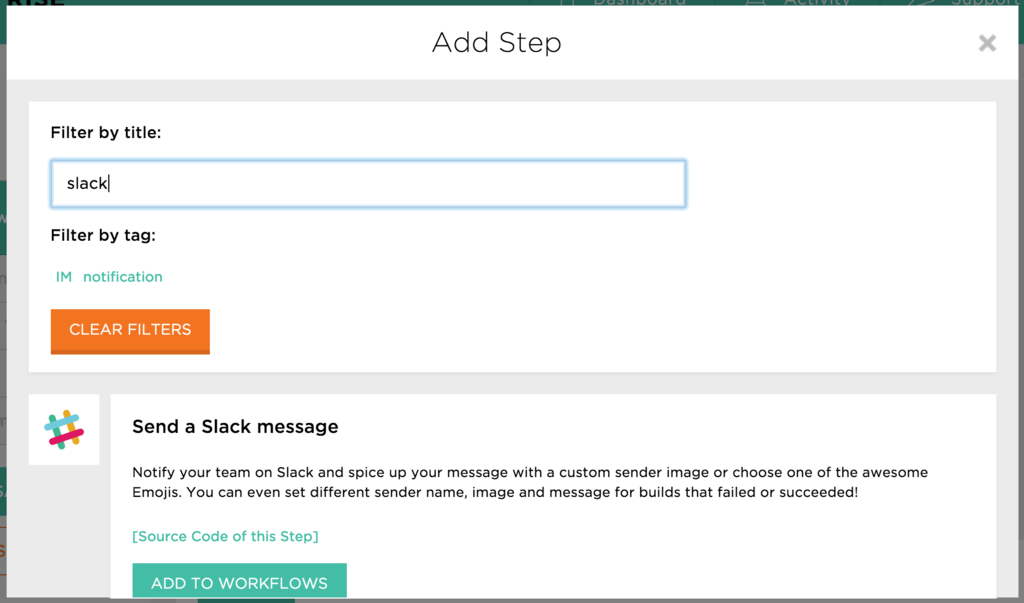The width and height of the screenshot is (1024, 603).
Task: Open Source Code of this Step link
Action: 225,536
